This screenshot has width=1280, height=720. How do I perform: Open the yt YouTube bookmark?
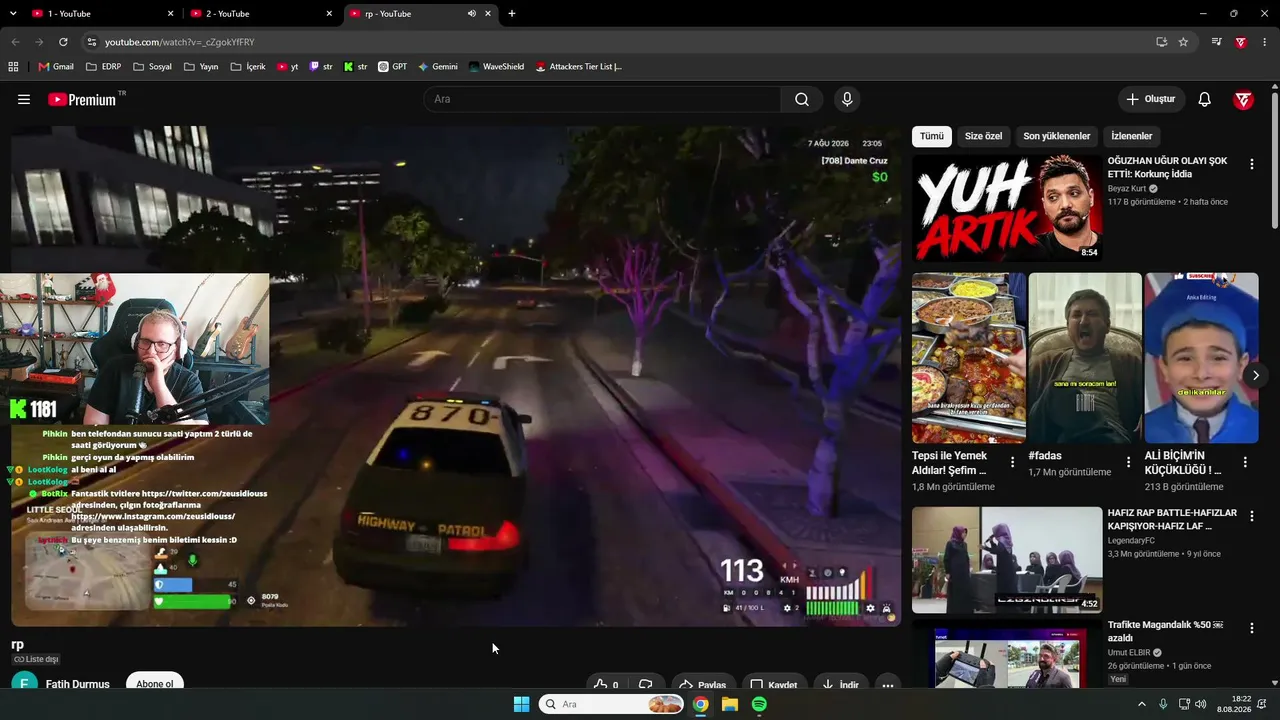(288, 67)
